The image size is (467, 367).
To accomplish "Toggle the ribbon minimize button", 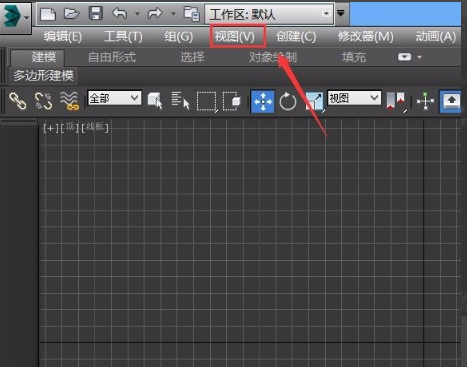I will (x=404, y=57).
